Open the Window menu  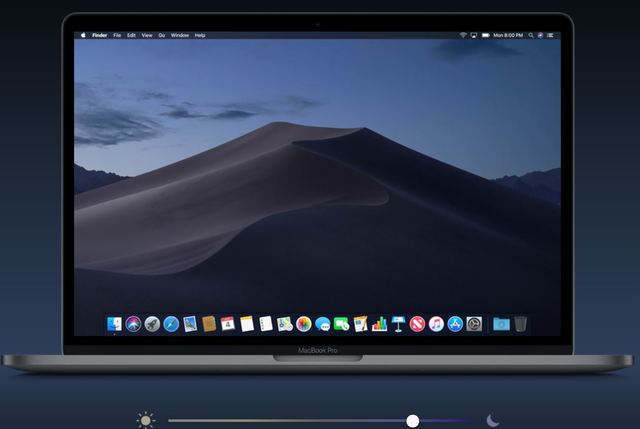(180, 35)
